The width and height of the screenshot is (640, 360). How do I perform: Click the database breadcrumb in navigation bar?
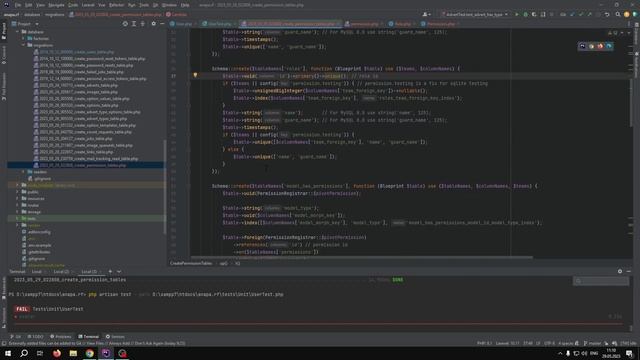pos(32,14)
